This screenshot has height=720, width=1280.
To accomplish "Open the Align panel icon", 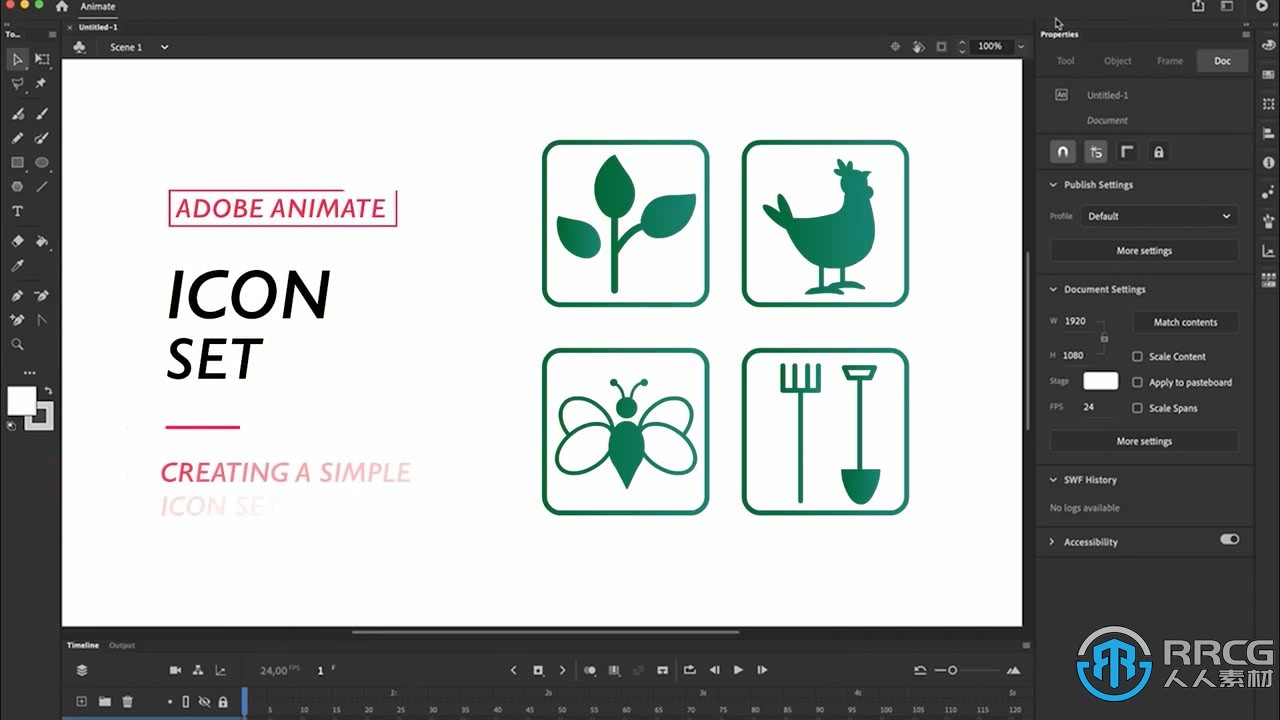I will (1269, 134).
